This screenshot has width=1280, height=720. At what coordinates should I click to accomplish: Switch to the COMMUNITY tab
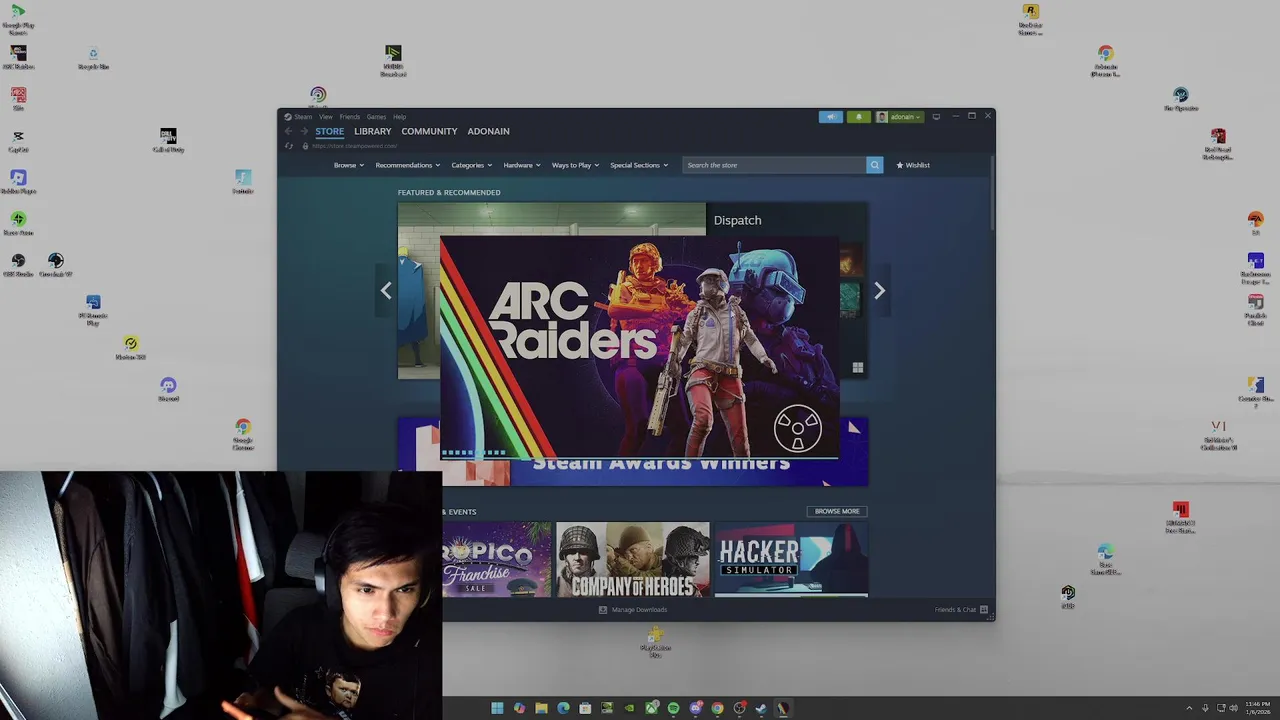click(429, 131)
